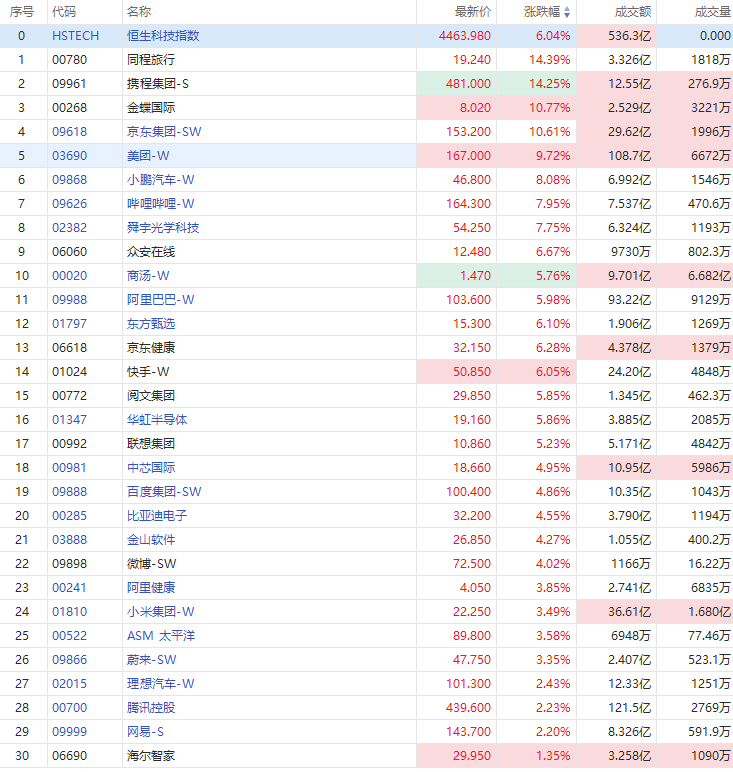
Task: Sort by the 成交量 column header
Action: click(x=712, y=12)
